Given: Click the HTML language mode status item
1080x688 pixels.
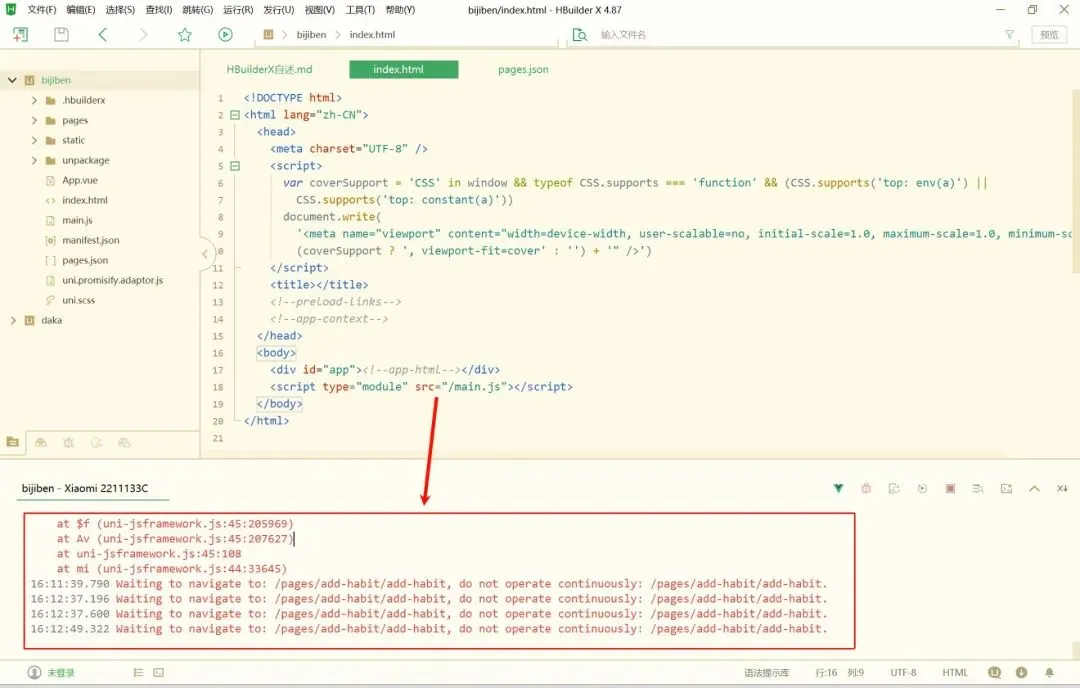Looking at the screenshot, I should pyautogui.click(x=955, y=673).
